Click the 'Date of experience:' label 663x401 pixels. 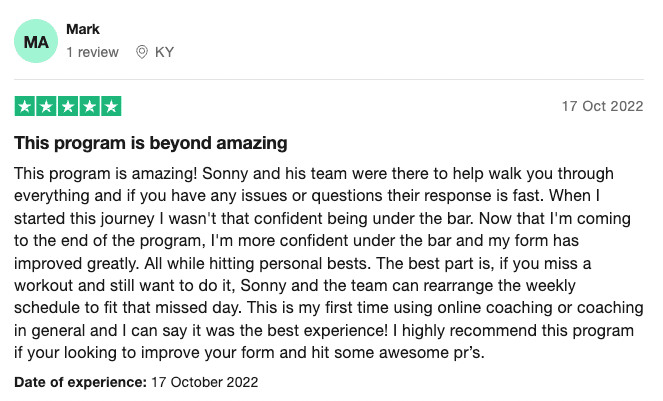coord(80,382)
